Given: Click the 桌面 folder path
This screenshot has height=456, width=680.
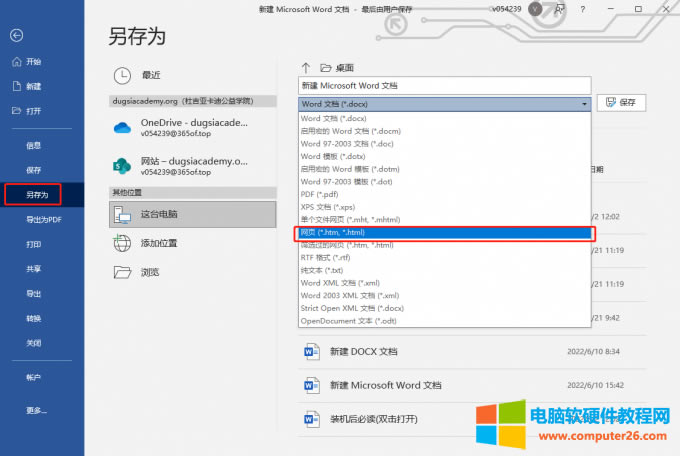Looking at the screenshot, I should (x=337, y=68).
